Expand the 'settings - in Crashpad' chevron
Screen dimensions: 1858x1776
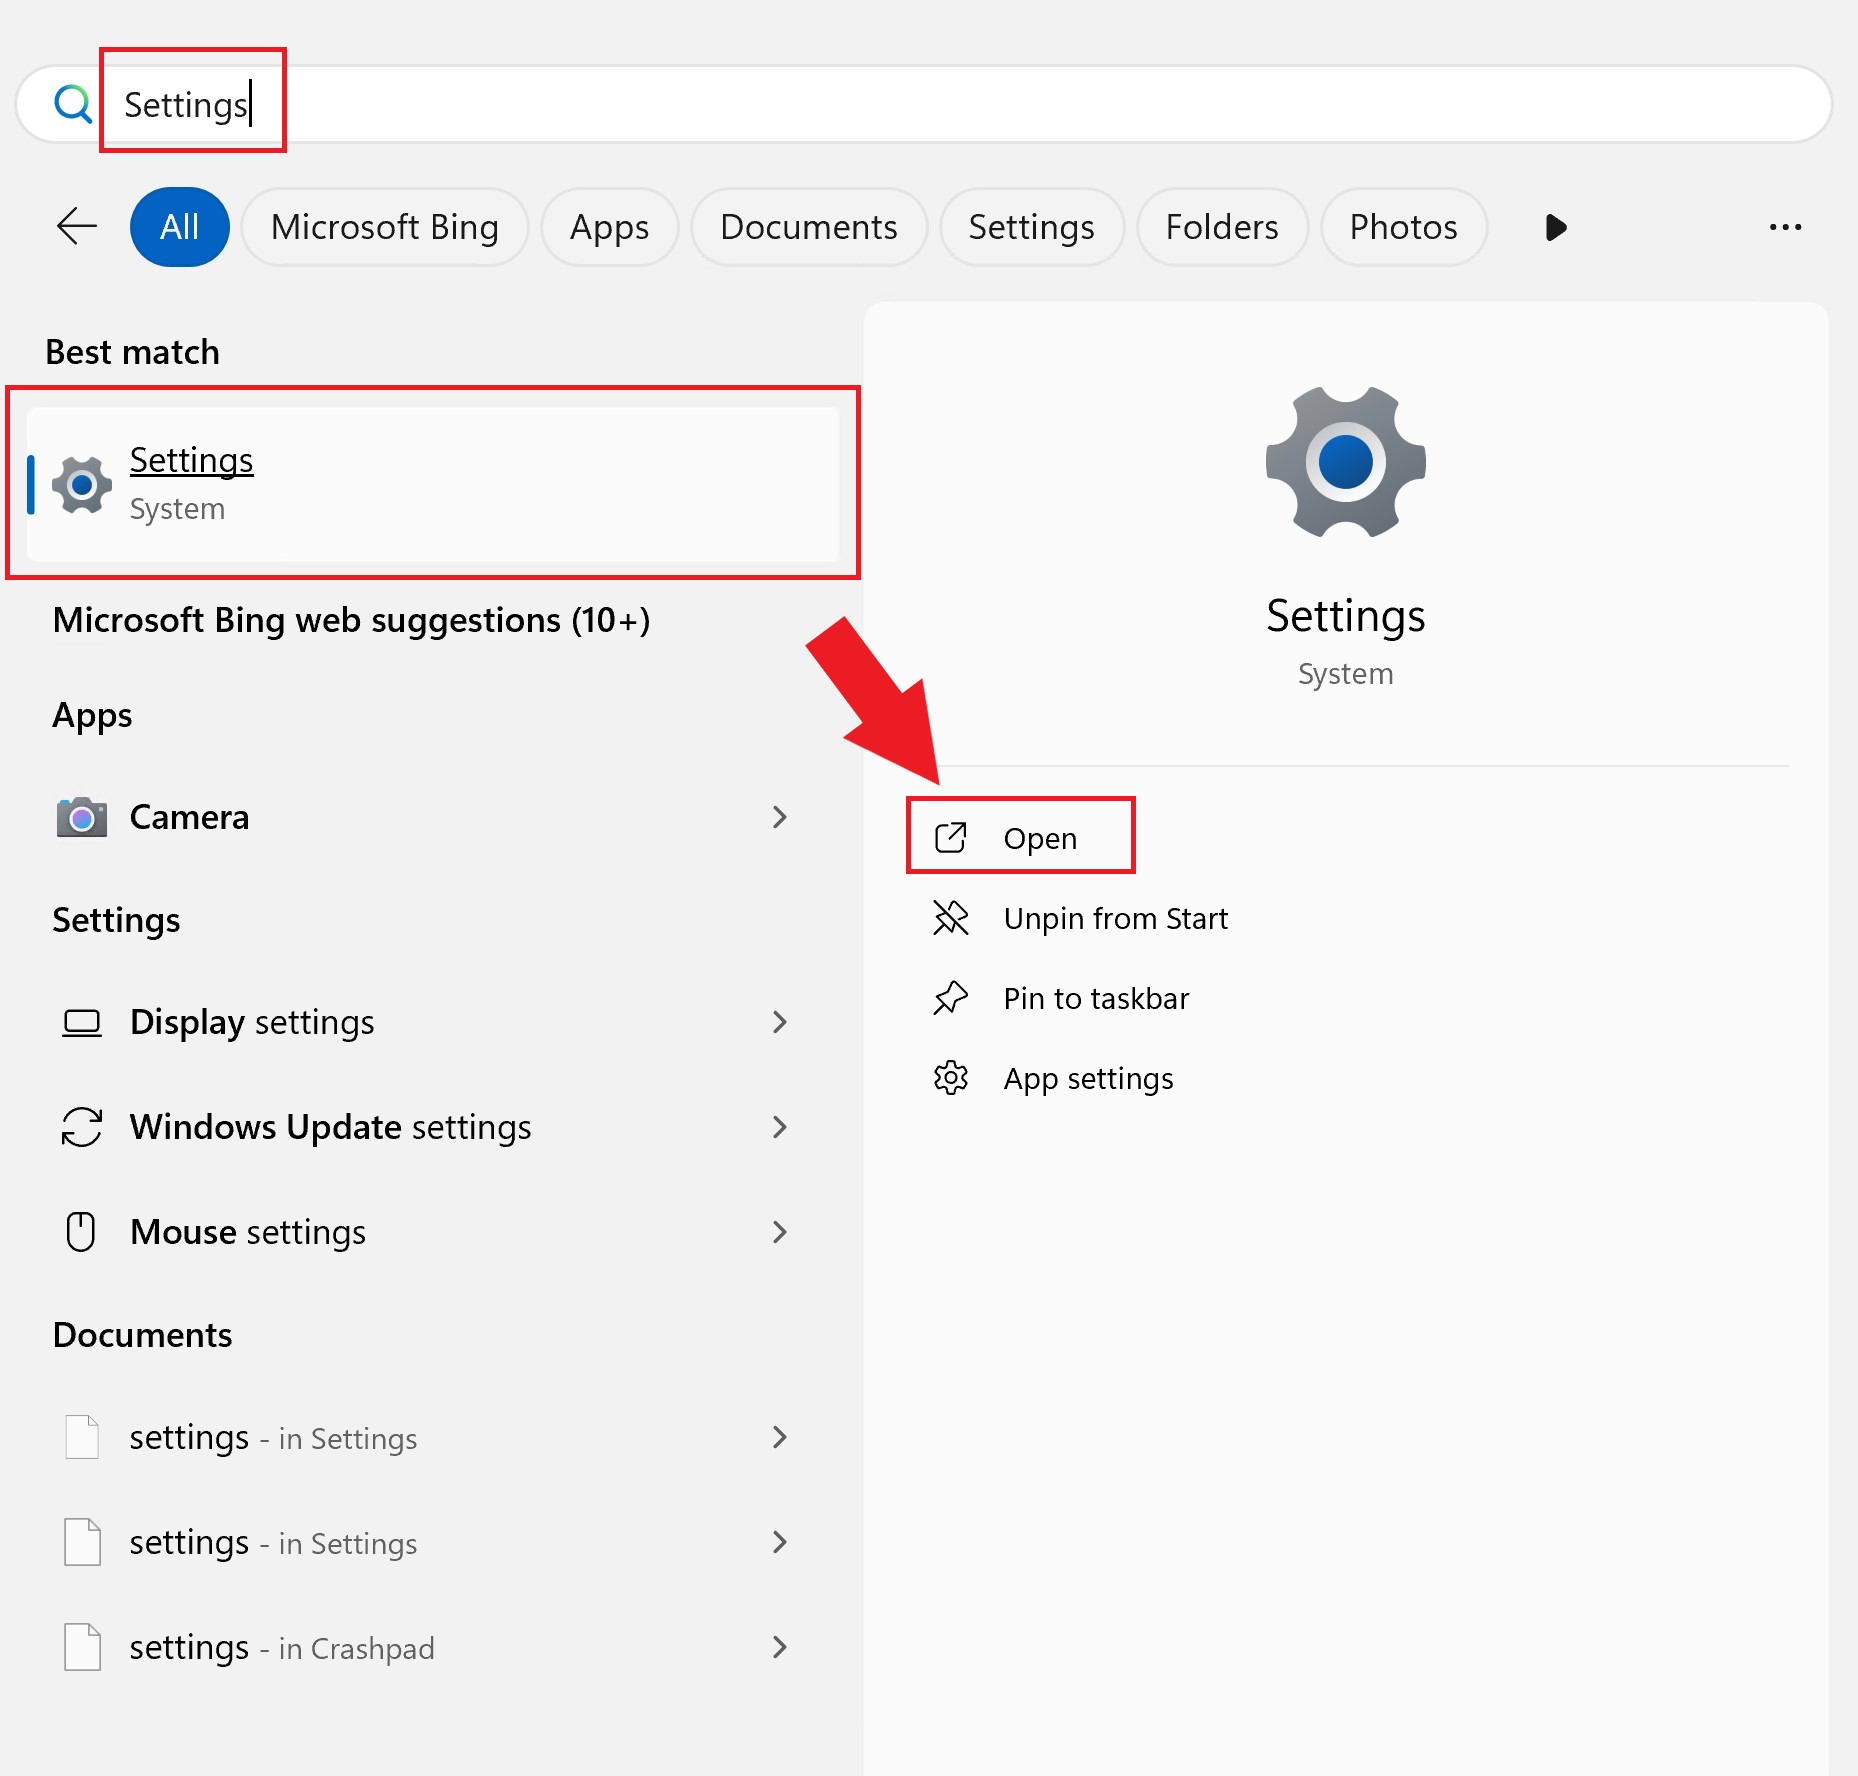[x=780, y=1647]
